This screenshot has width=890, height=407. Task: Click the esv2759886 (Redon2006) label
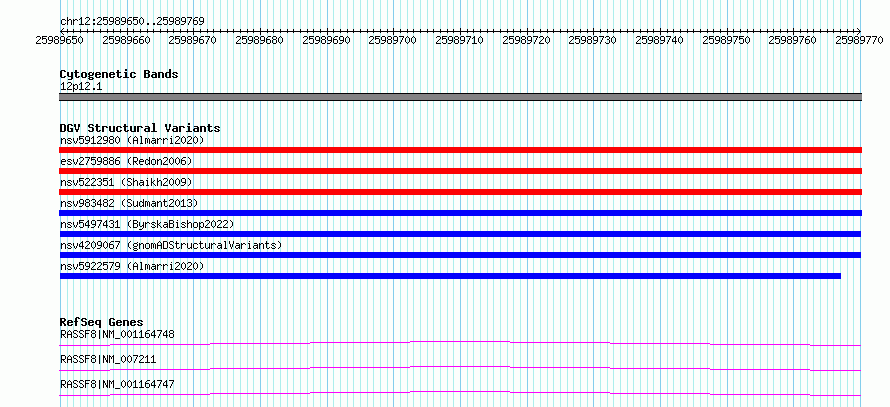[x=126, y=161]
